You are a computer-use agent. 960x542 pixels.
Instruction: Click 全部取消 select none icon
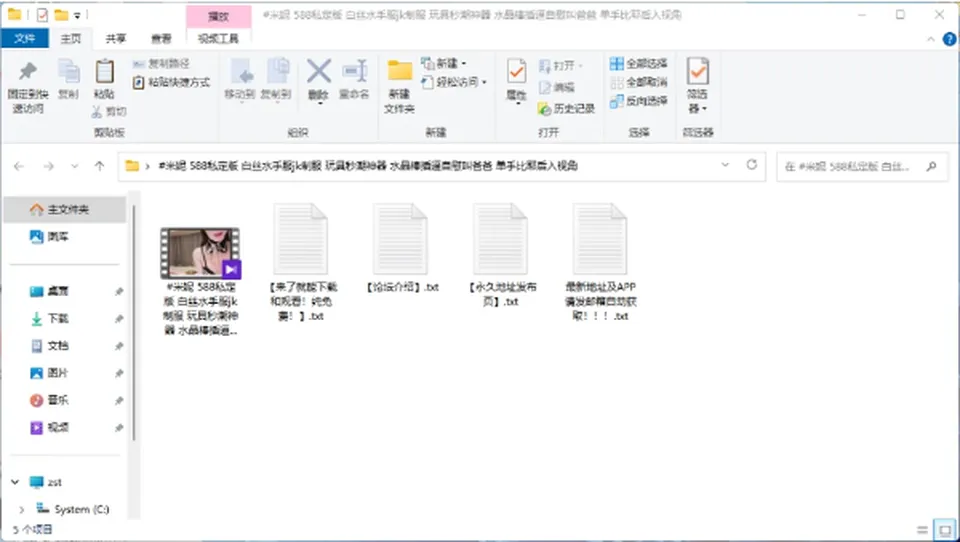(617, 82)
